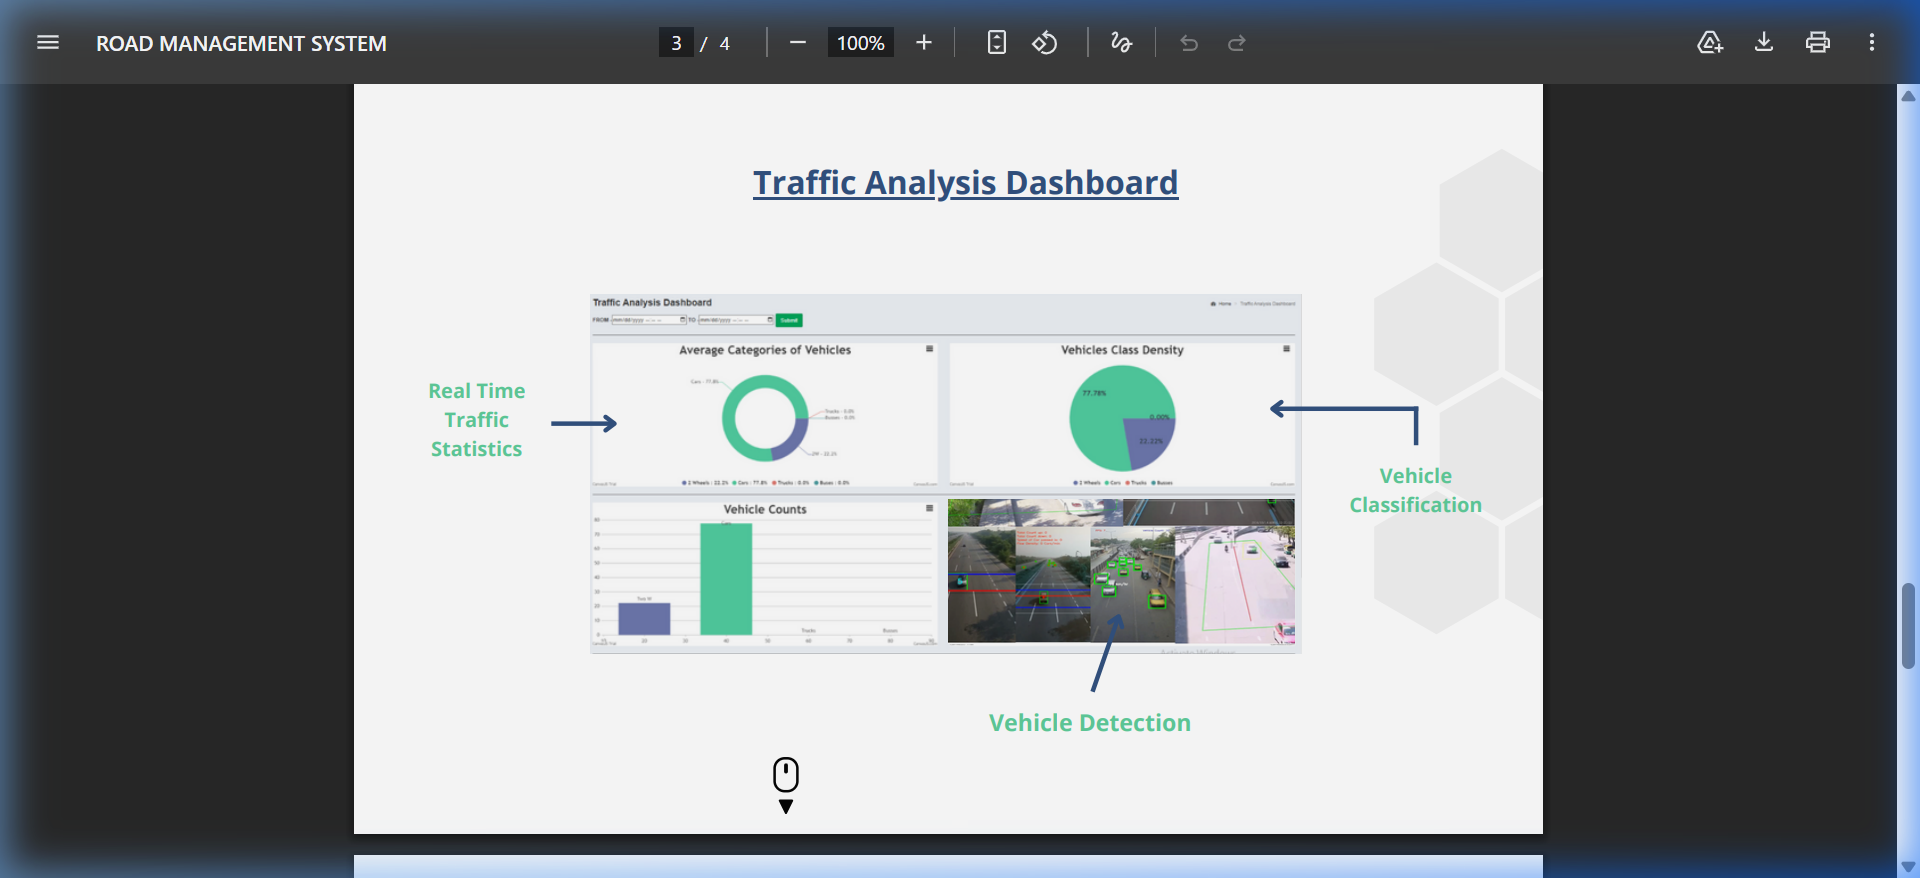1920x878 pixels.
Task: Click the page number input field
Action: 676,43
